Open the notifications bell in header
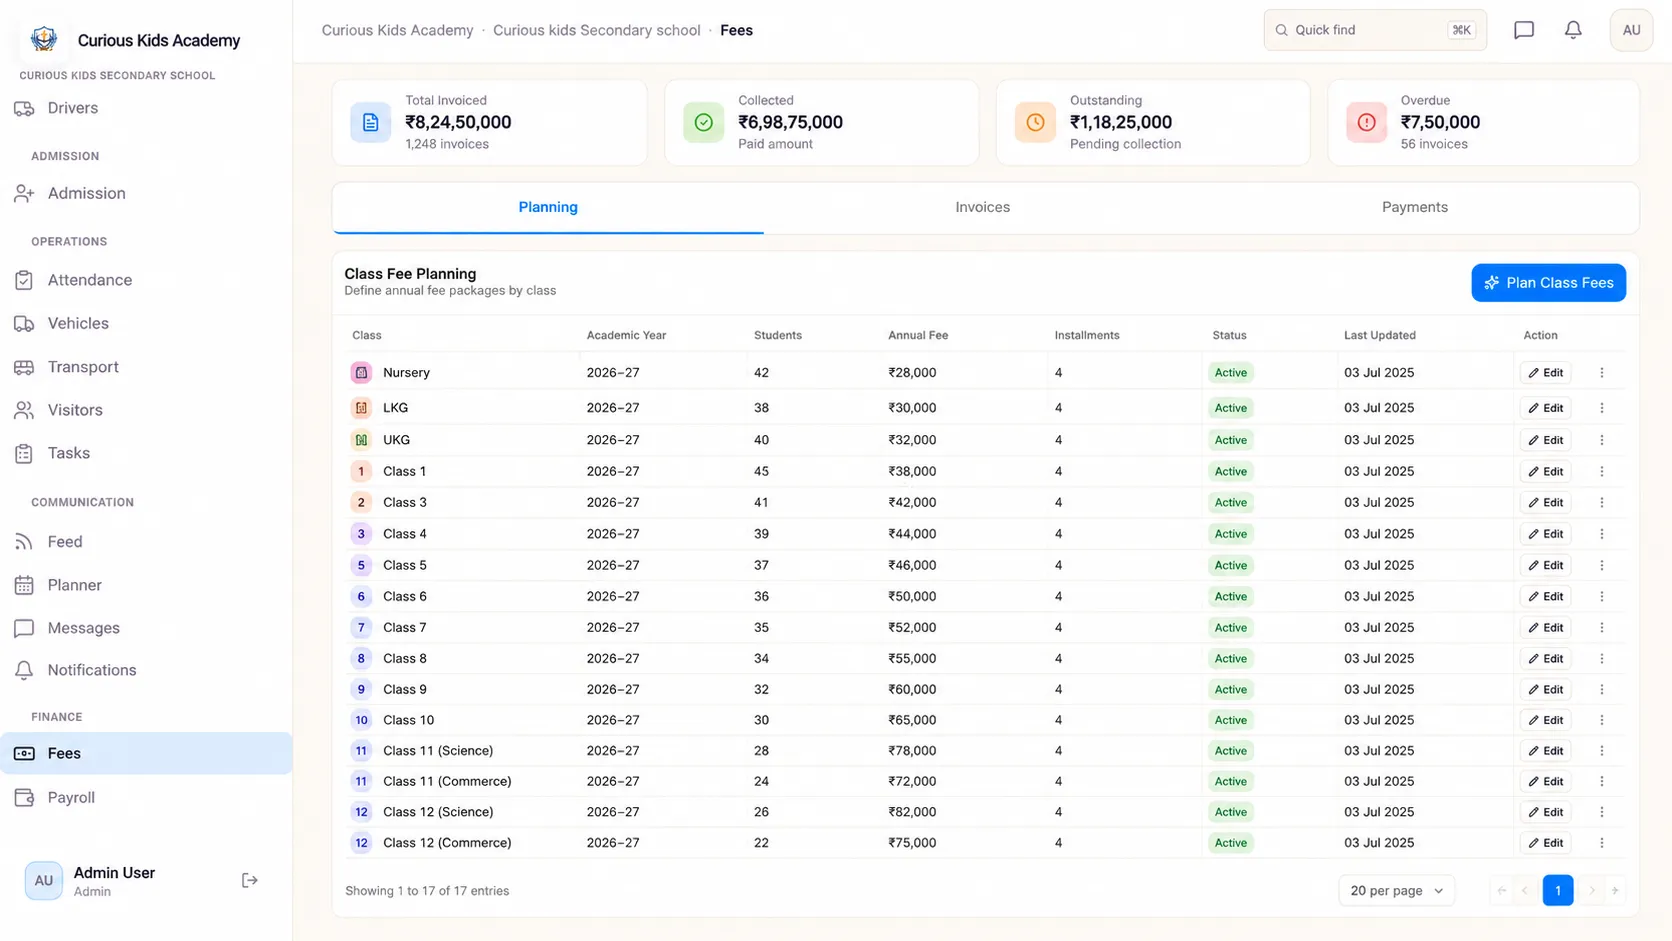1672x941 pixels. pos(1573,30)
